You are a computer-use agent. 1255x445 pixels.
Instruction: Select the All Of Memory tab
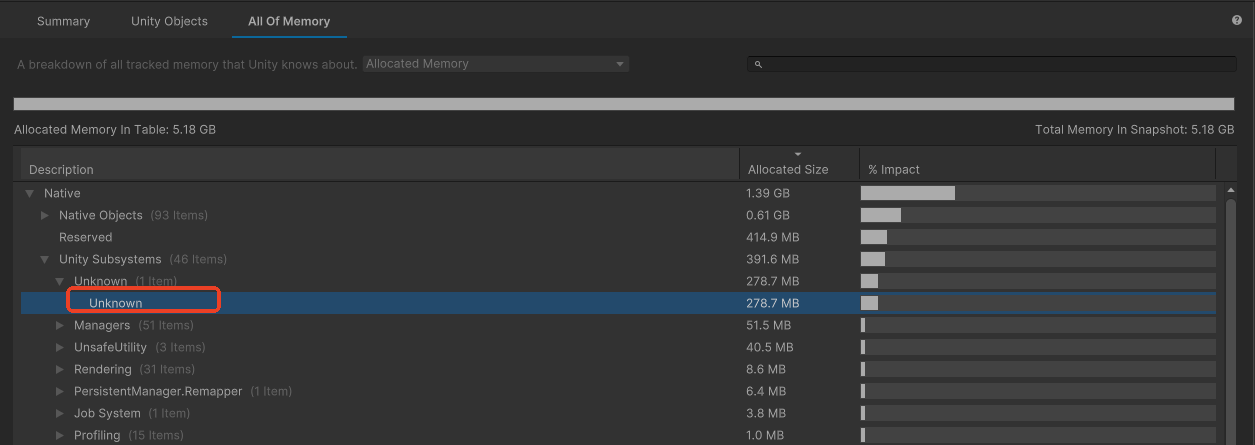[289, 21]
